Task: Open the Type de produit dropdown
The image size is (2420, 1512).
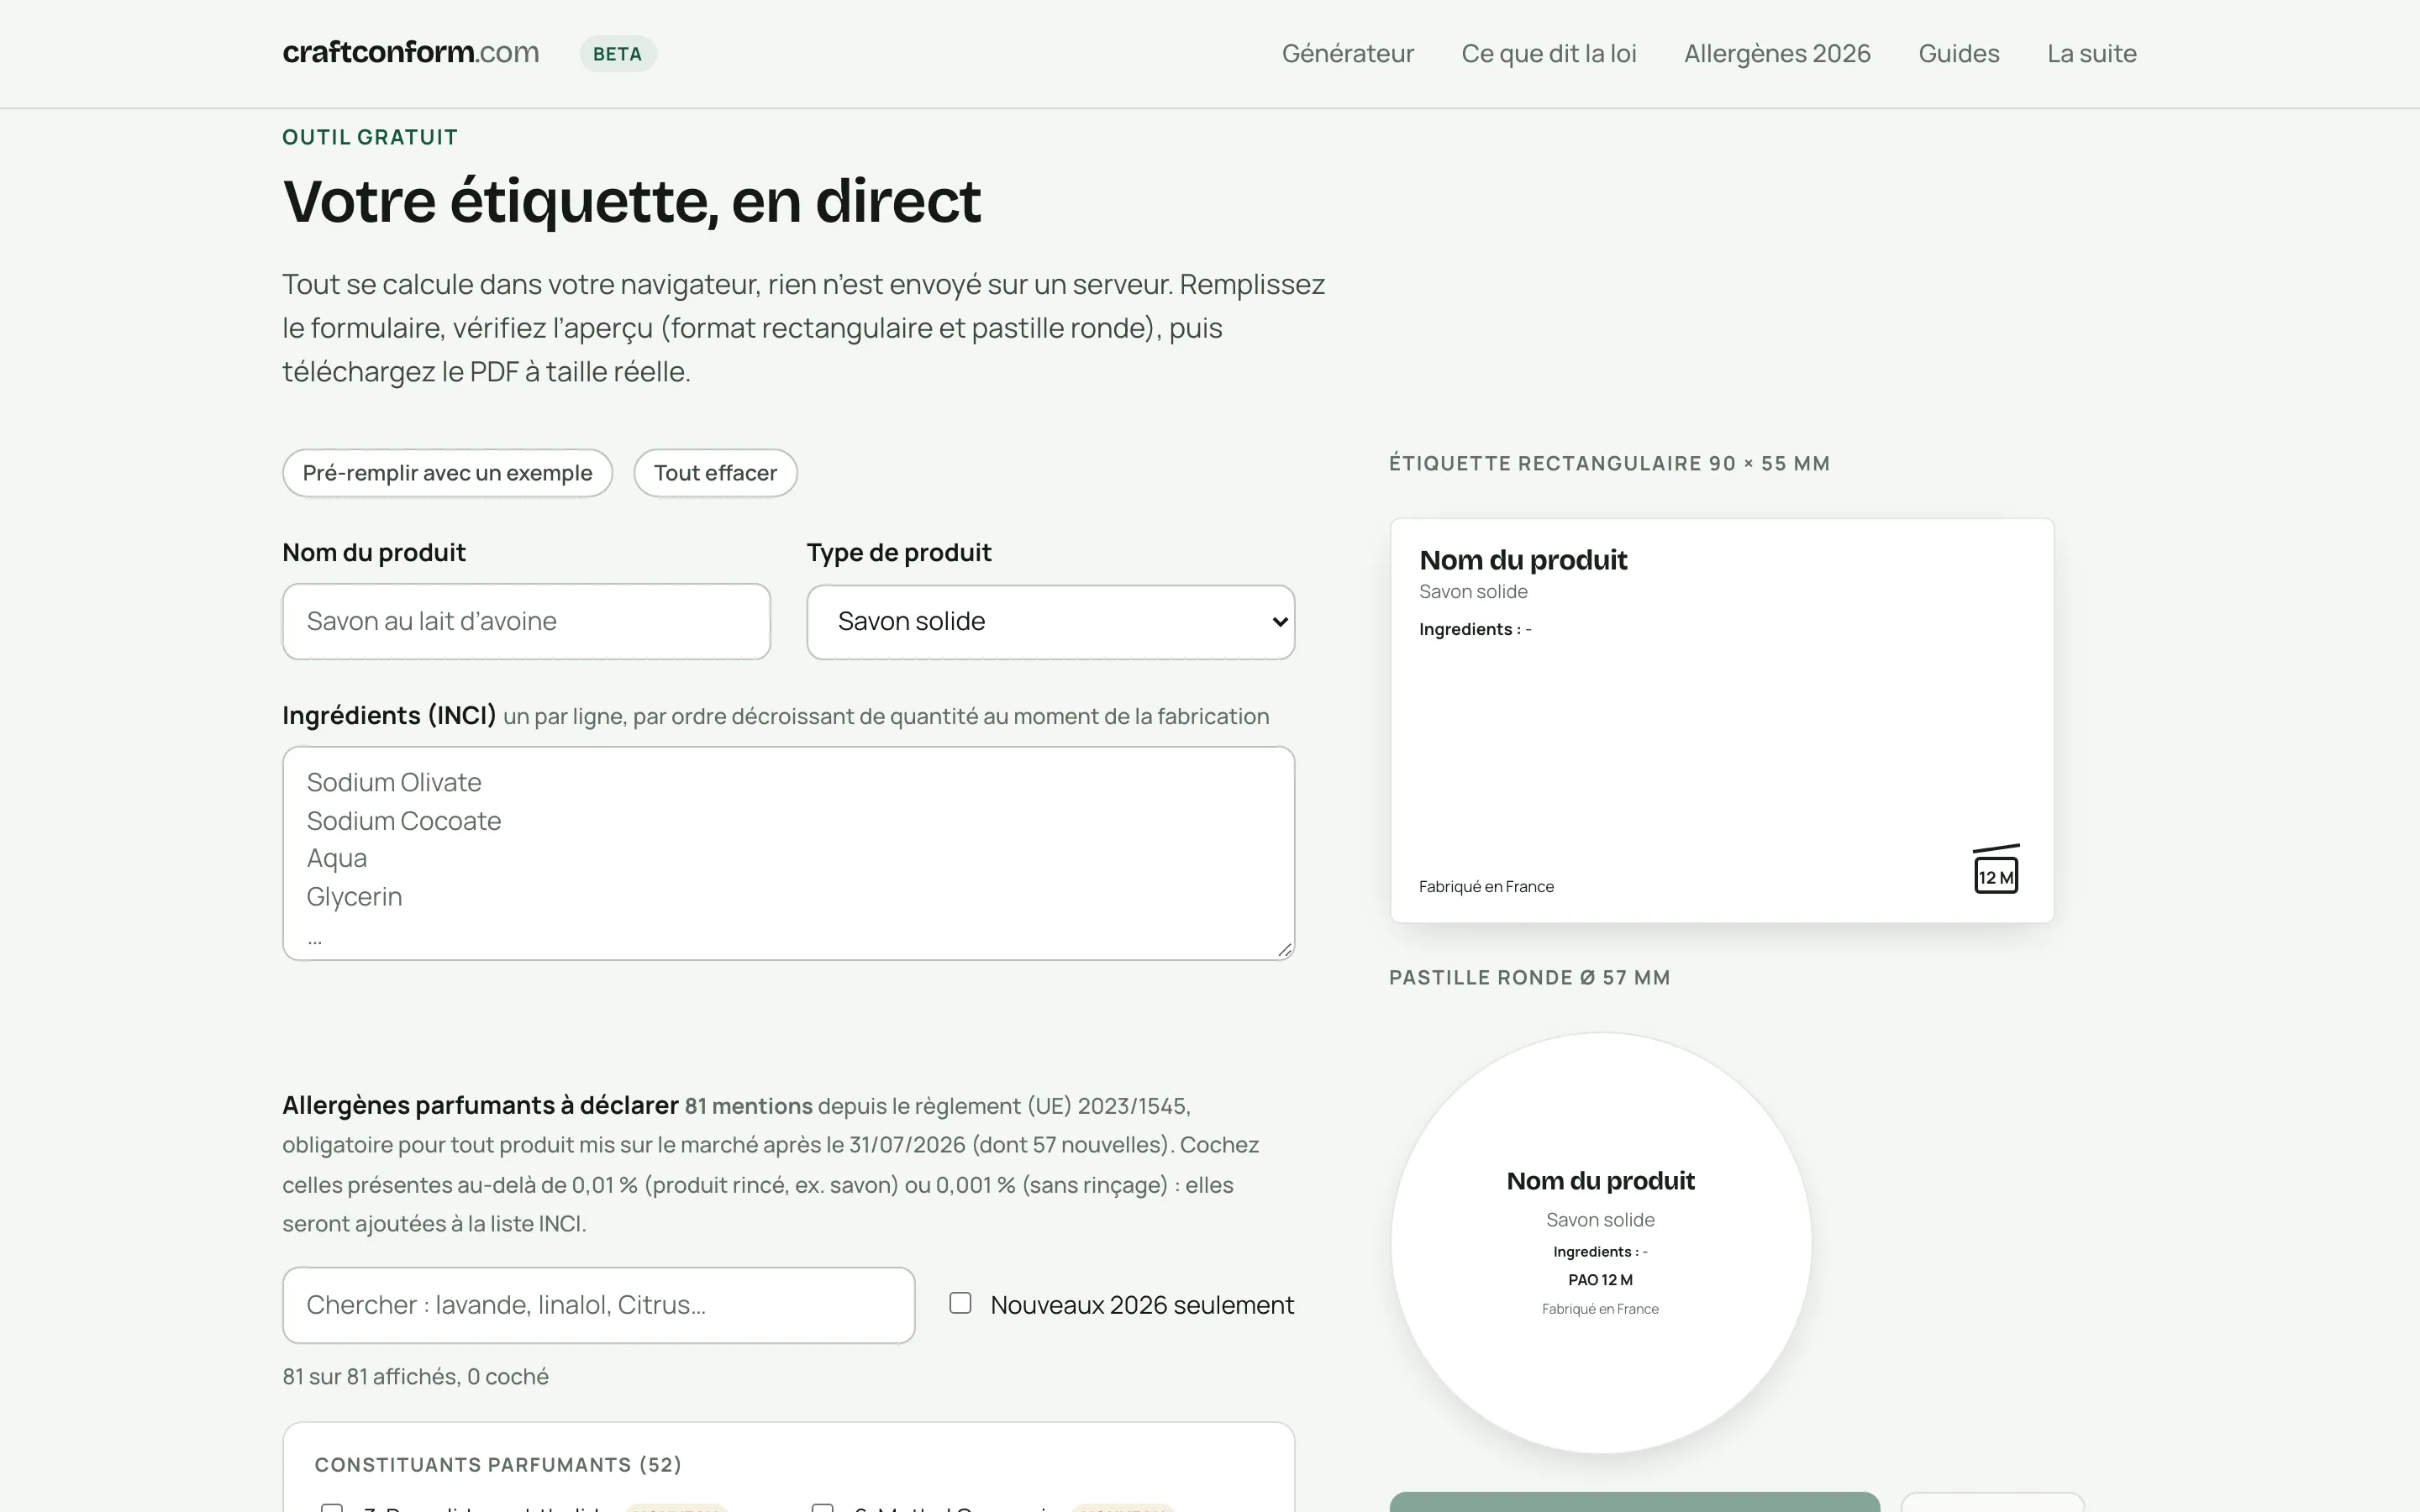Action: [x=1050, y=622]
